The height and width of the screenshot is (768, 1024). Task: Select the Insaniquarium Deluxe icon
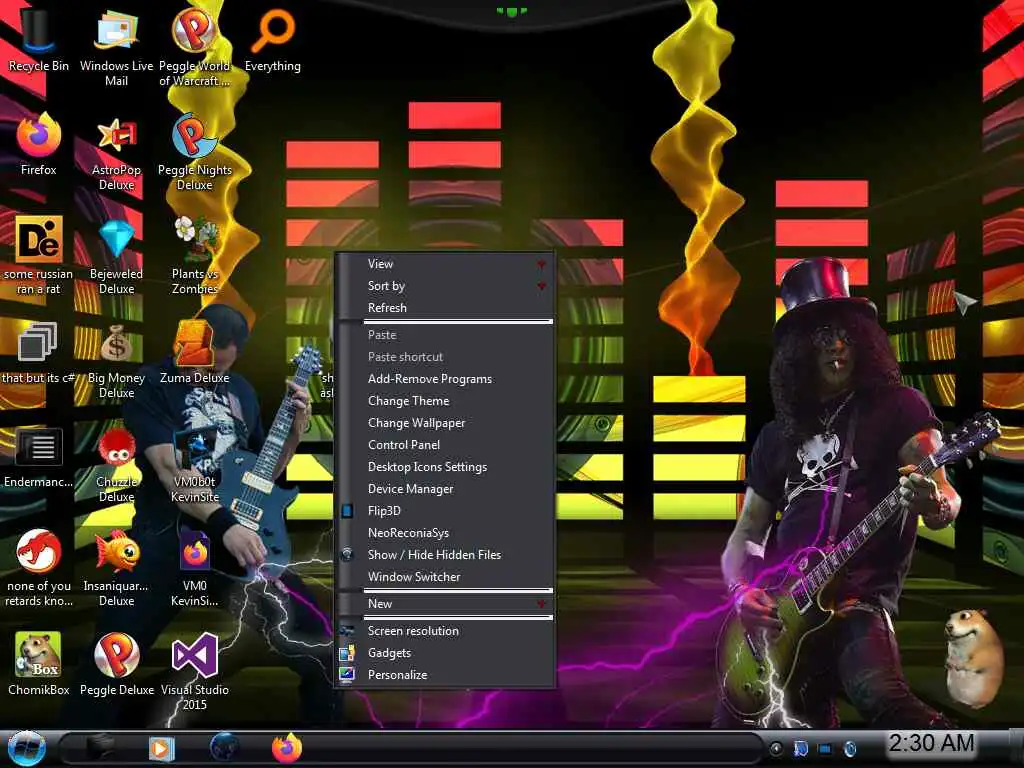(116, 567)
